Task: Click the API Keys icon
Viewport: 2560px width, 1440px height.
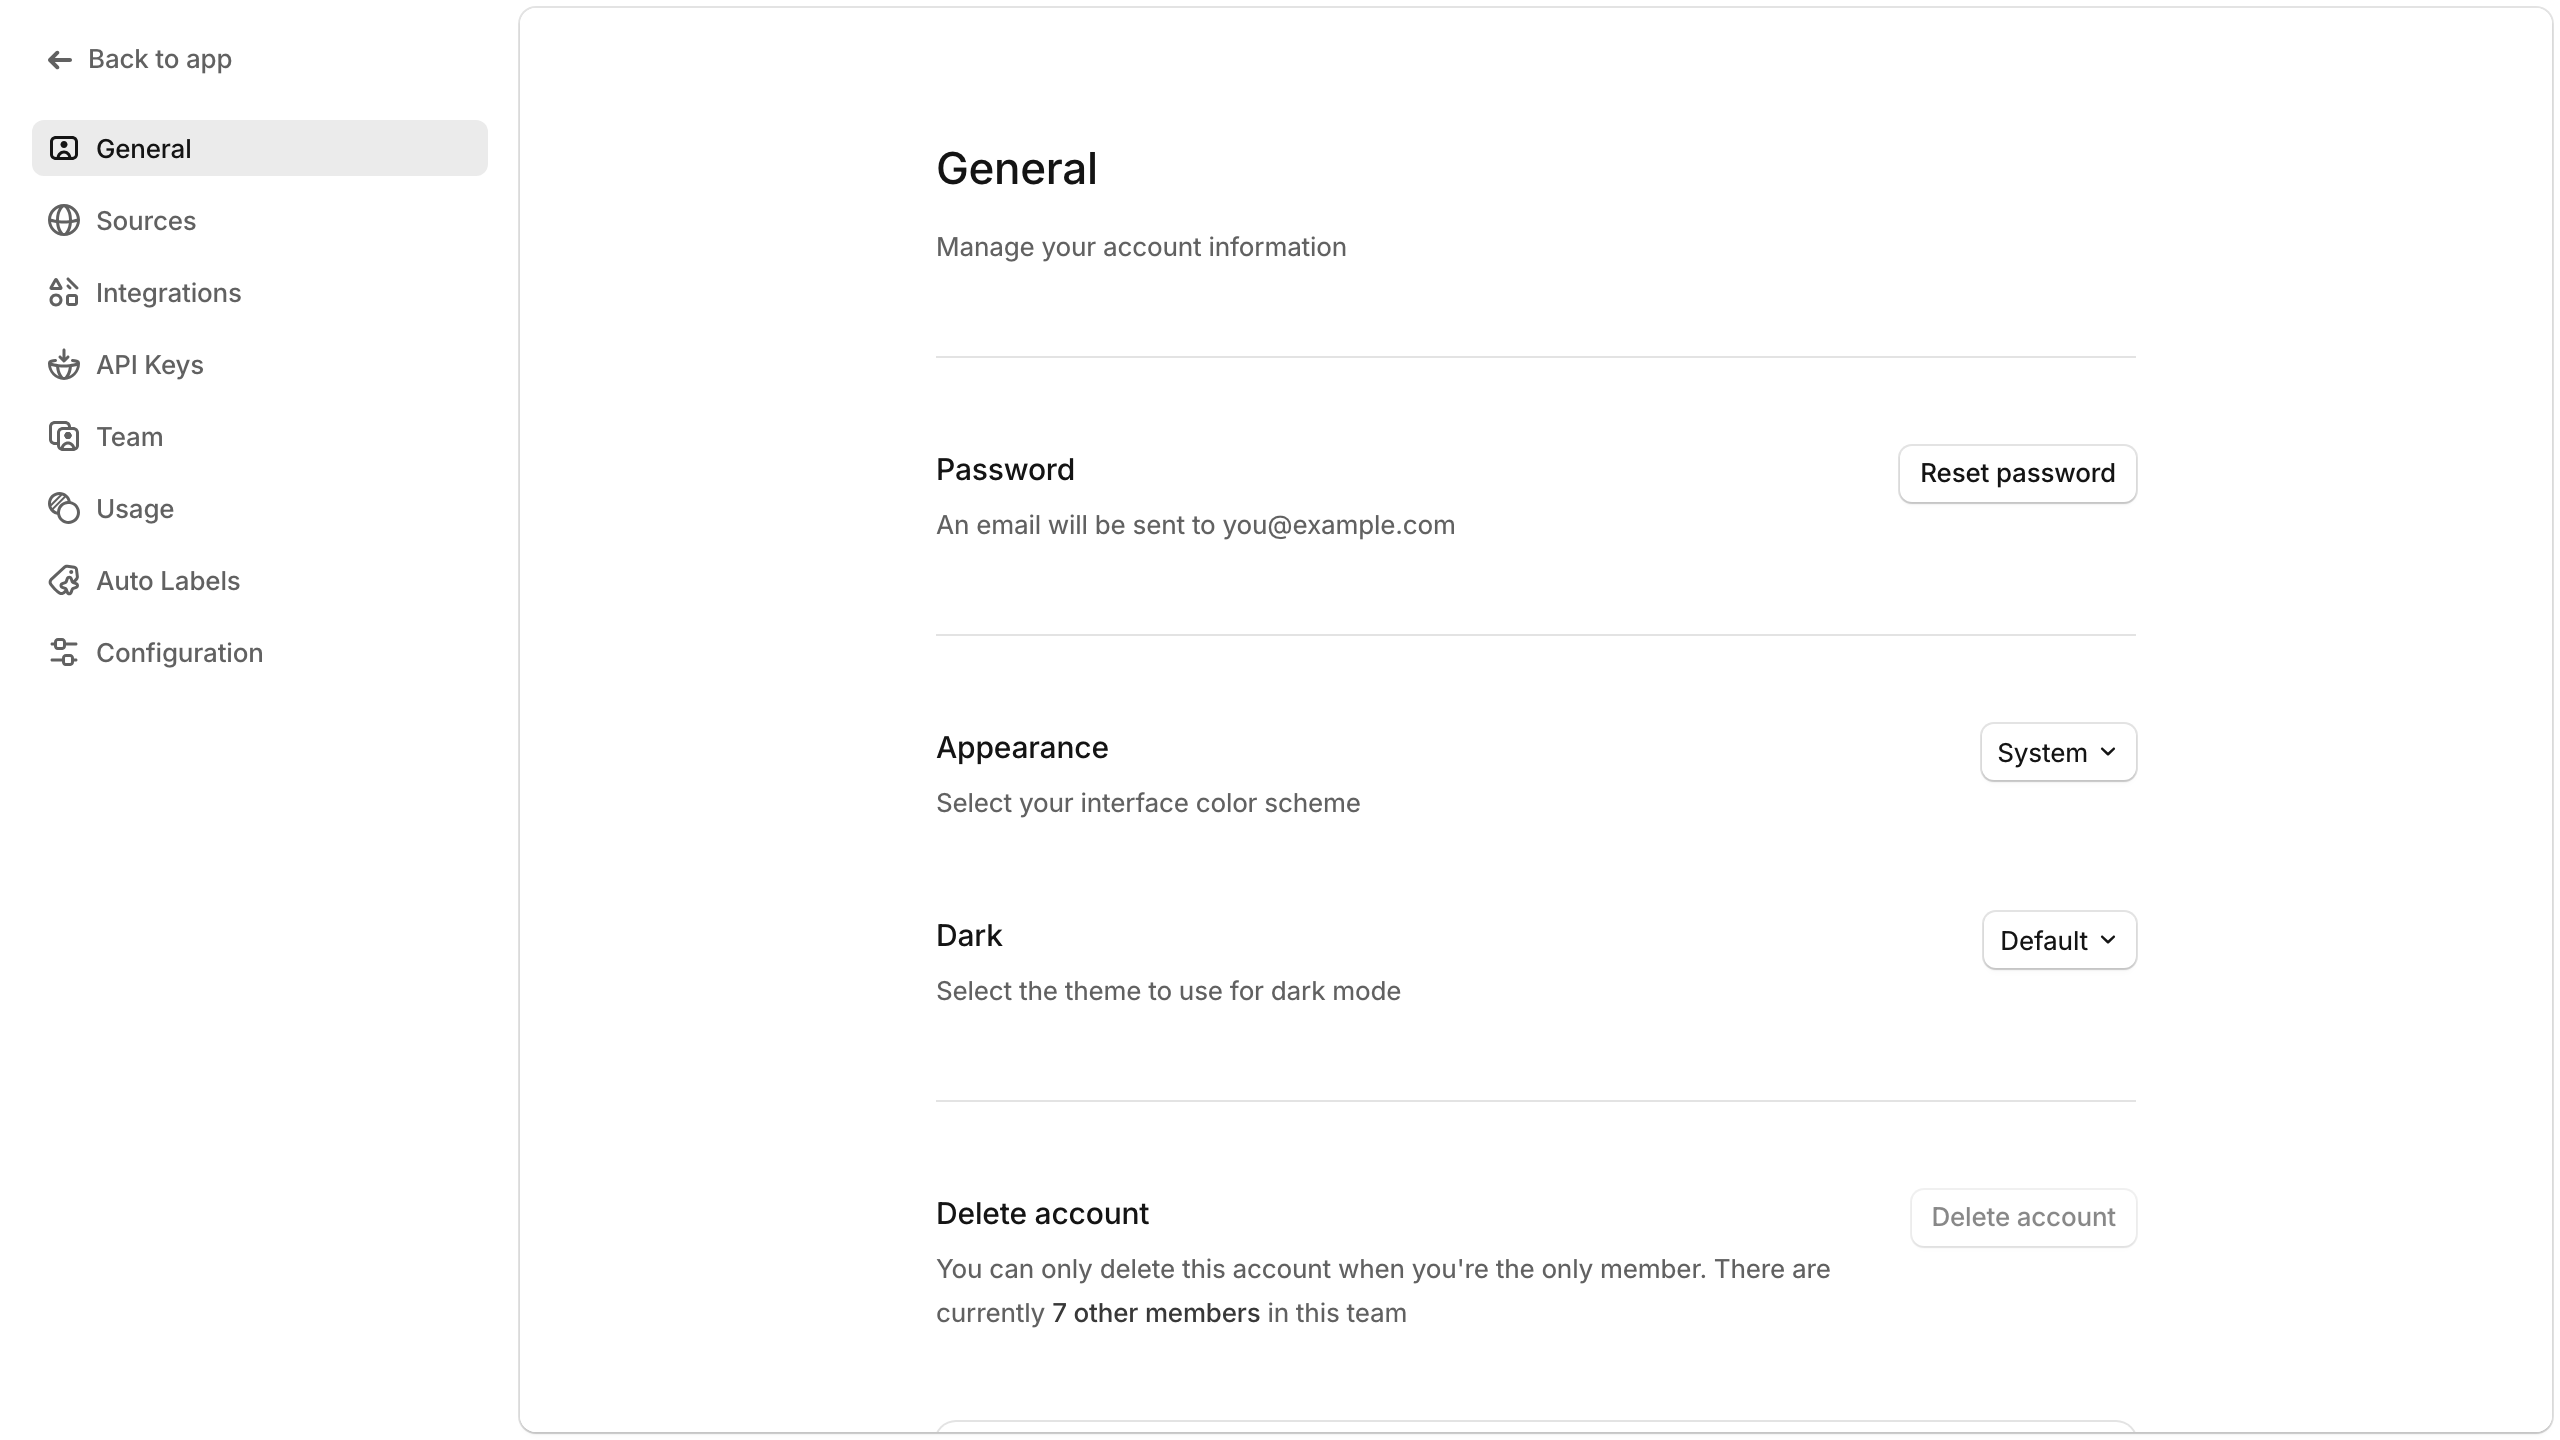Action: [x=64, y=365]
